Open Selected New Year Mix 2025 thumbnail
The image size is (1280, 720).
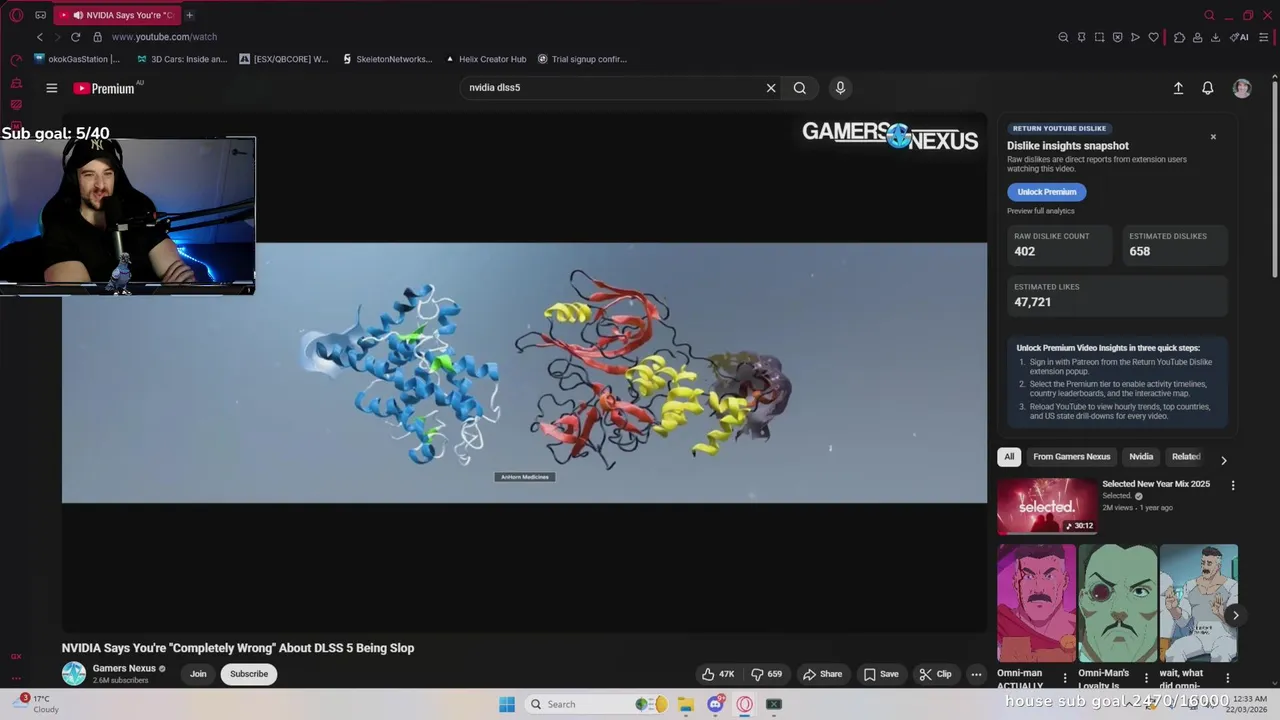coord(1047,506)
